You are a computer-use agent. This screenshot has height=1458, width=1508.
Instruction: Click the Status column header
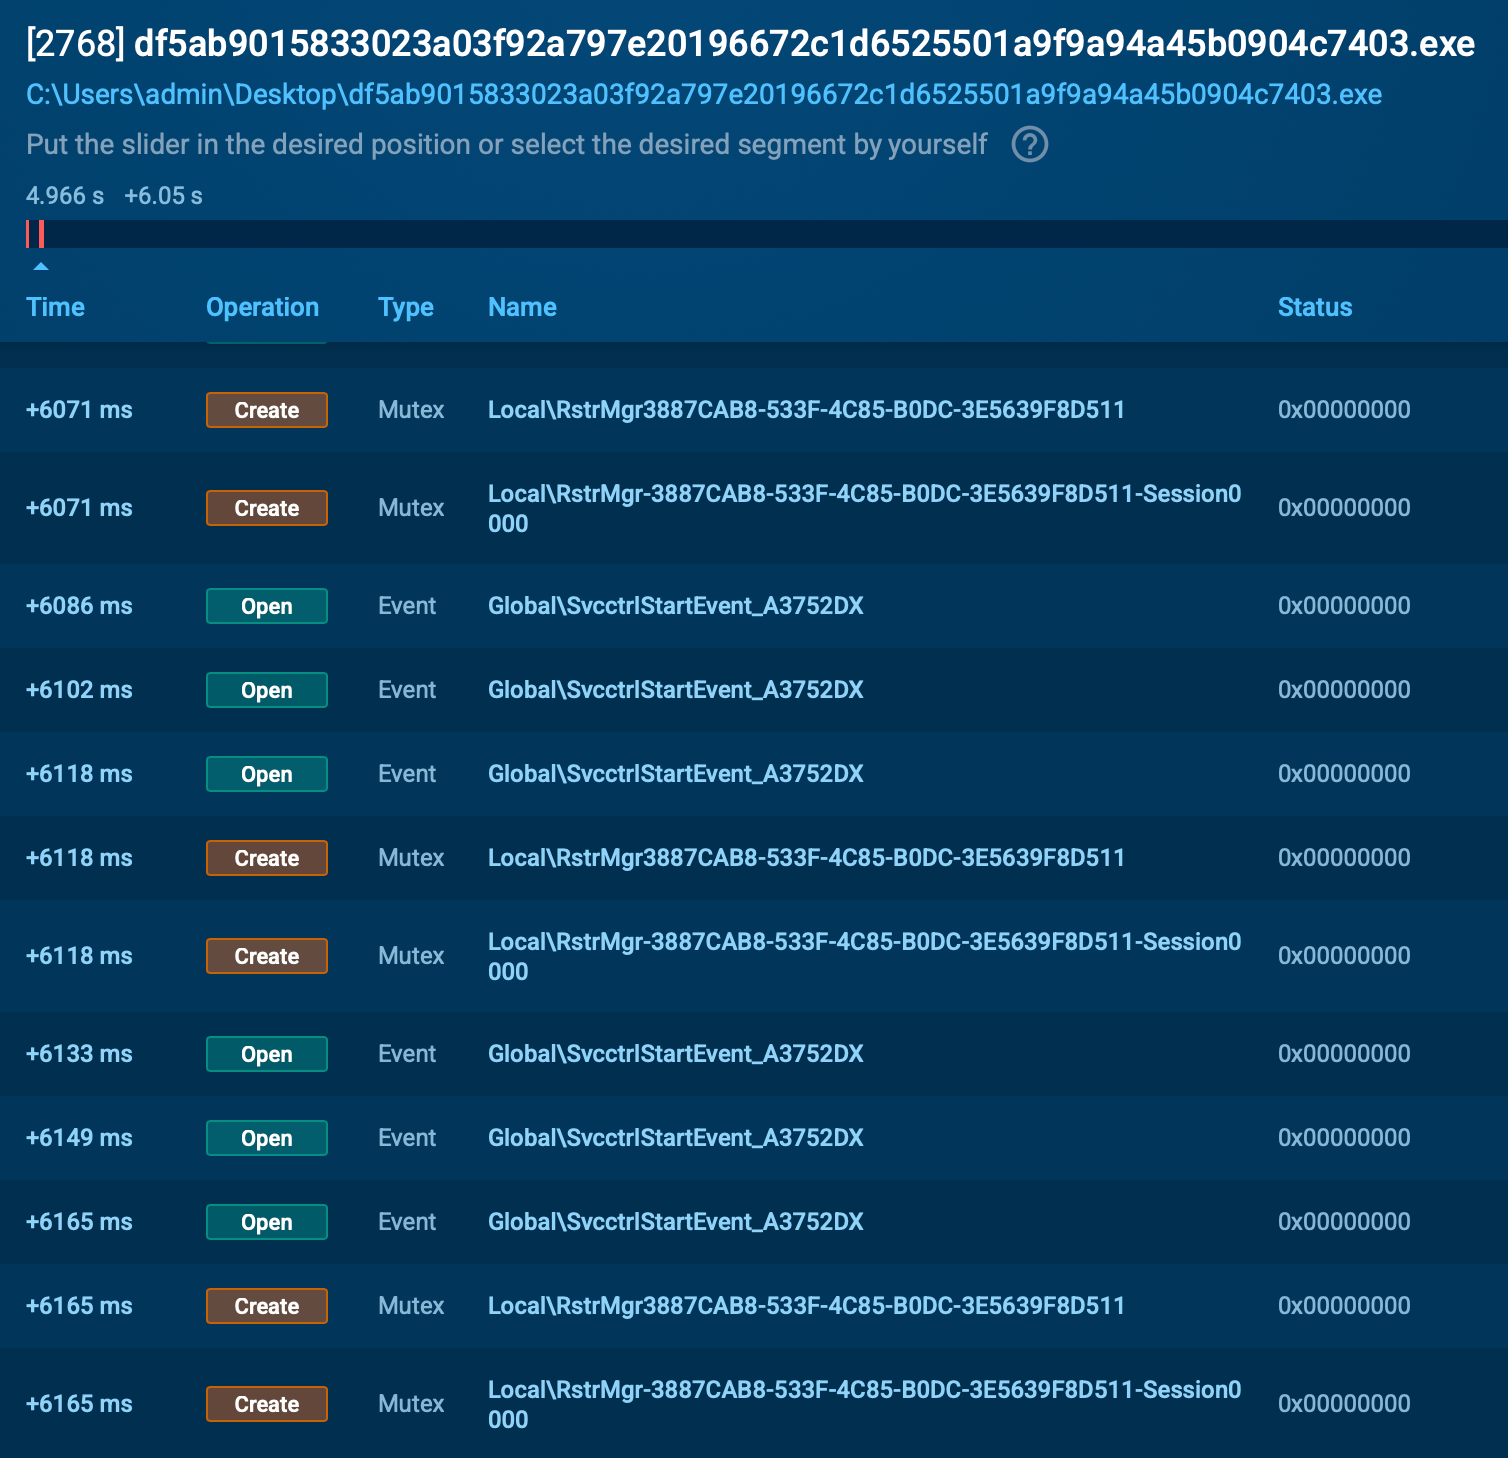[x=1314, y=307]
